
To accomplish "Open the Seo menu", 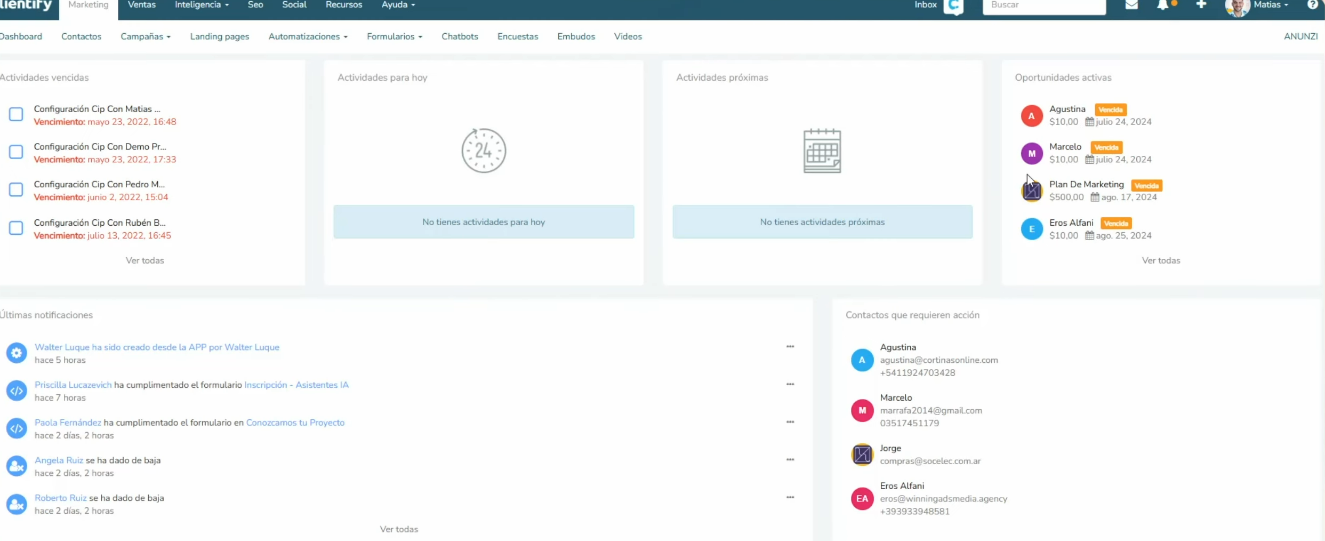I will point(255,5).
